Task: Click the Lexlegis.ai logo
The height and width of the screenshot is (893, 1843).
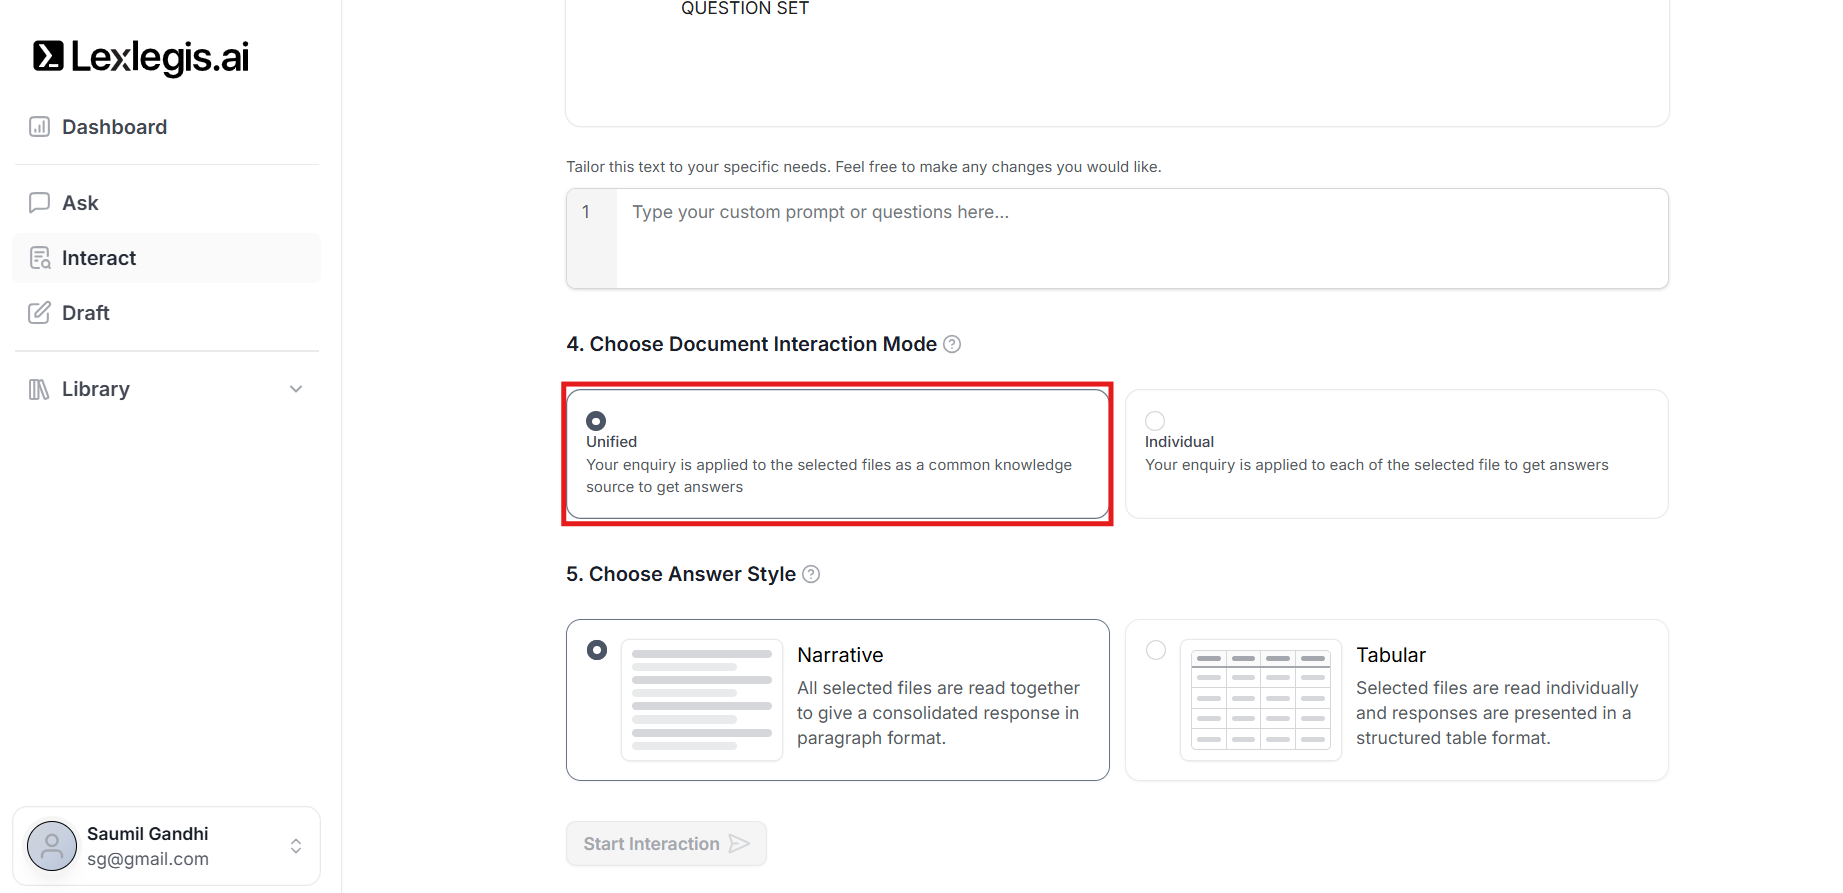Action: coord(141,57)
